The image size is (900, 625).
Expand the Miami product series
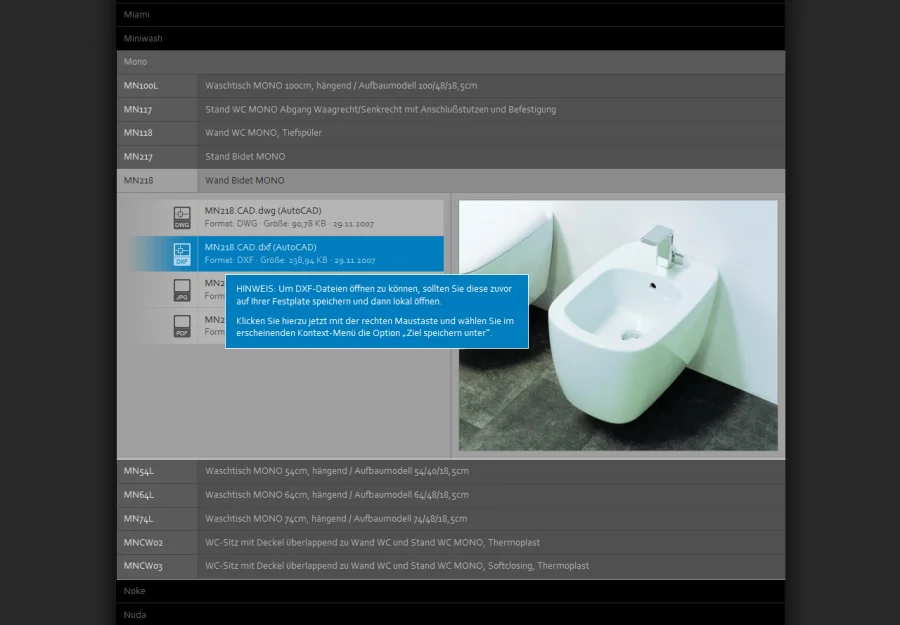coord(450,15)
